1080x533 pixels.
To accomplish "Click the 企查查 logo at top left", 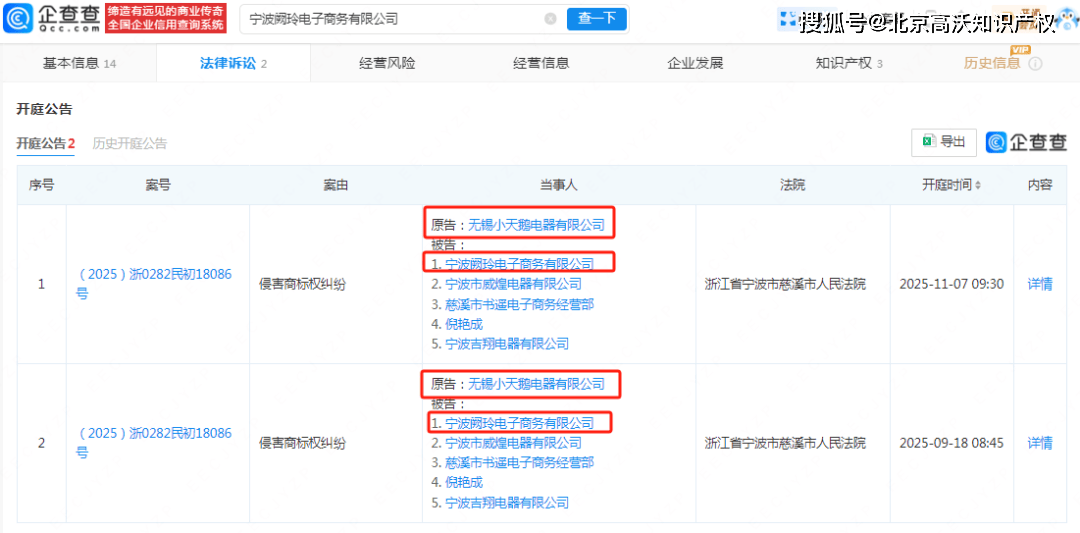I will tap(50, 18).
